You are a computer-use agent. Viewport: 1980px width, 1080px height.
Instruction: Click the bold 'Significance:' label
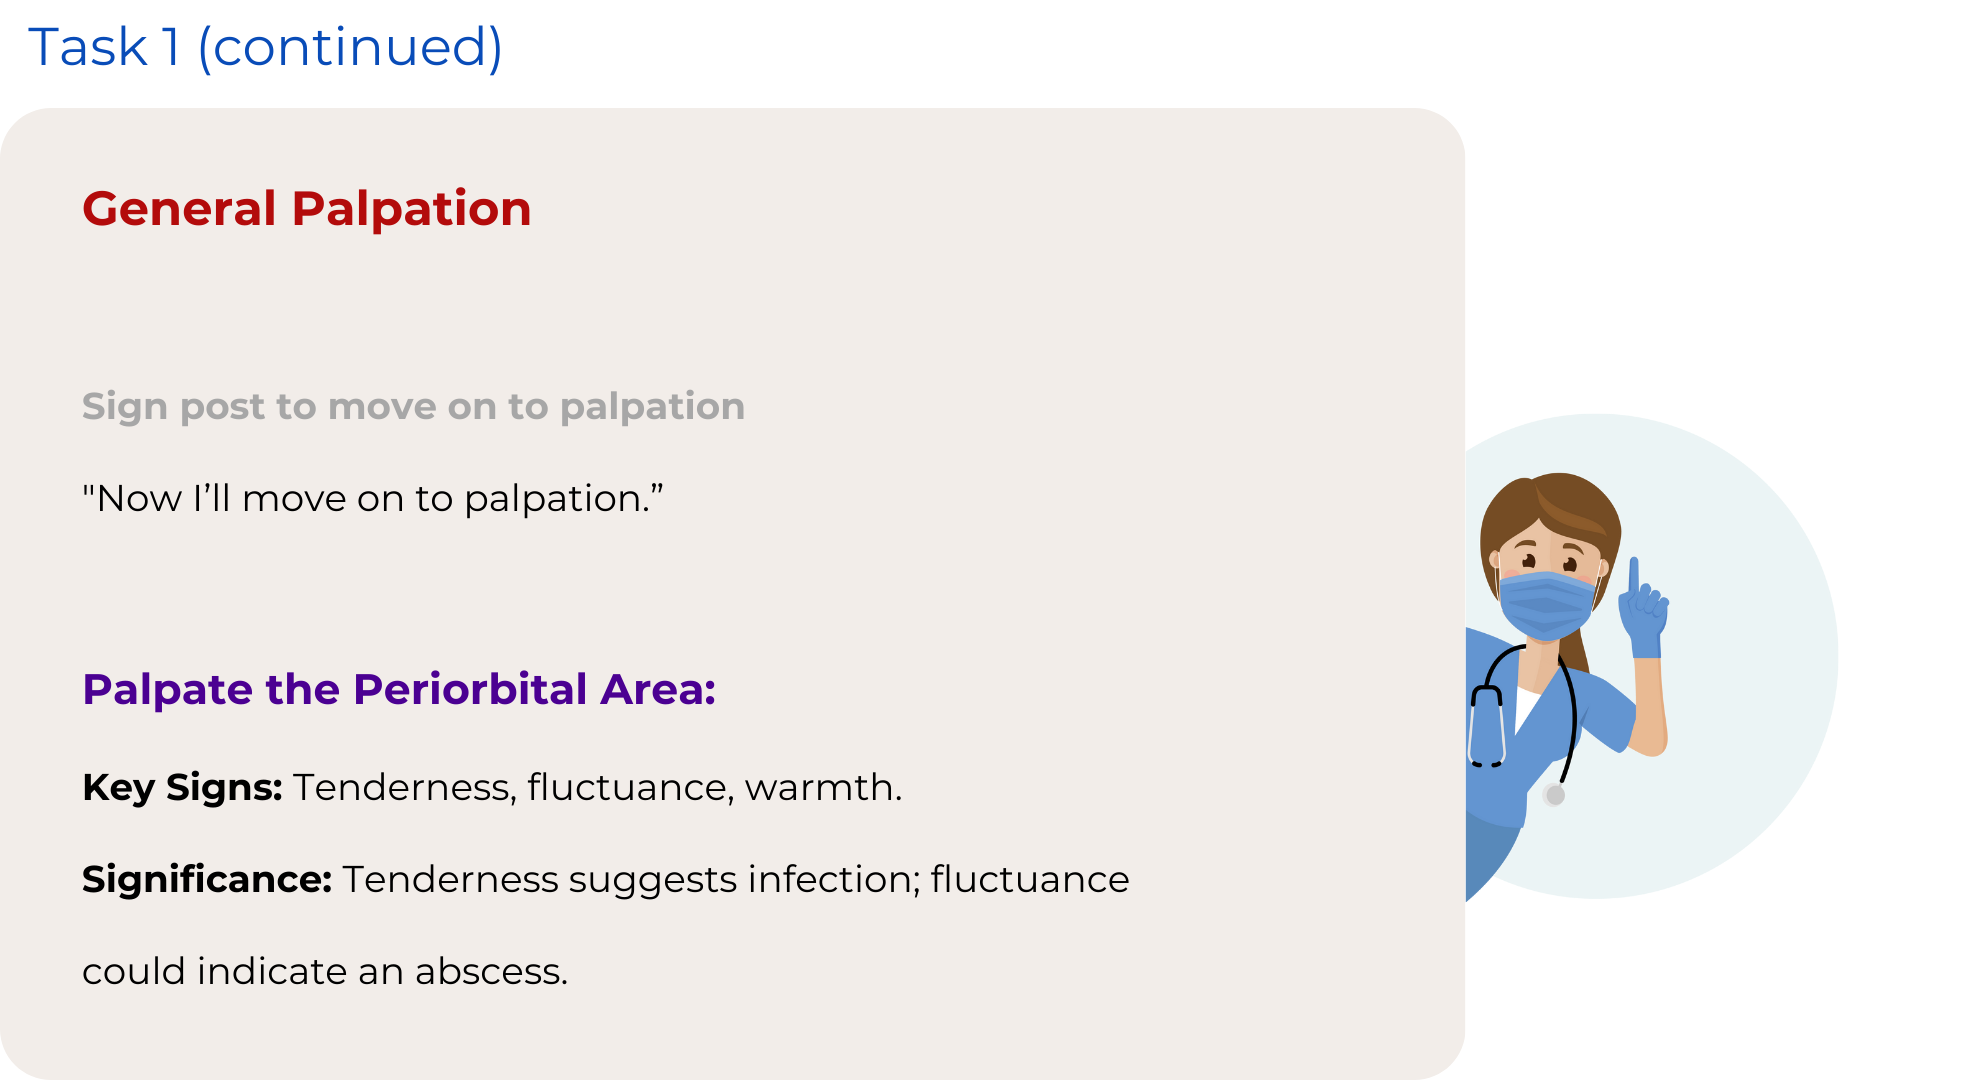tap(206, 880)
